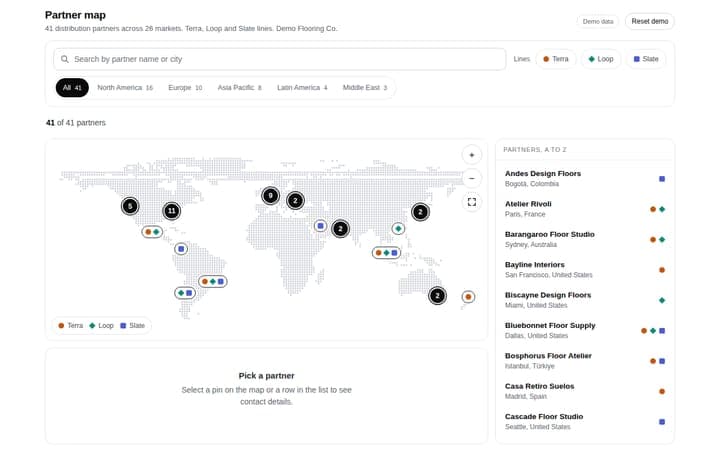Image resolution: width=720 pixels, height=450 pixels.
Task: Toggle the Terra line filter
Action: point(556,59)
